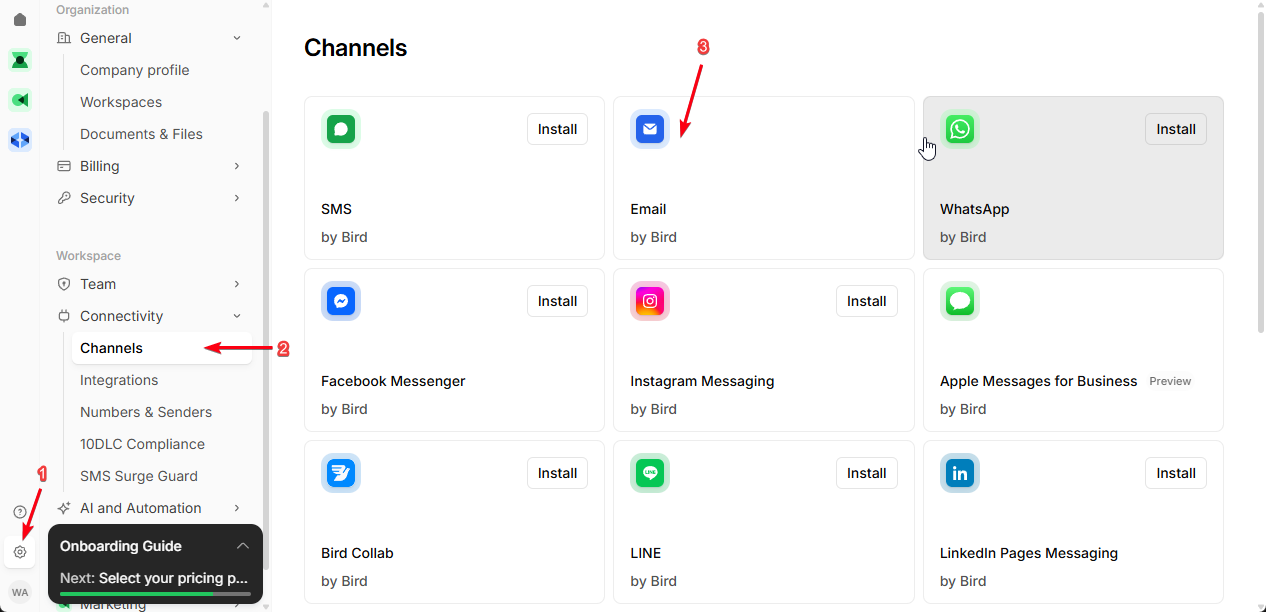Open Documents & Files settings

[141, 134]
